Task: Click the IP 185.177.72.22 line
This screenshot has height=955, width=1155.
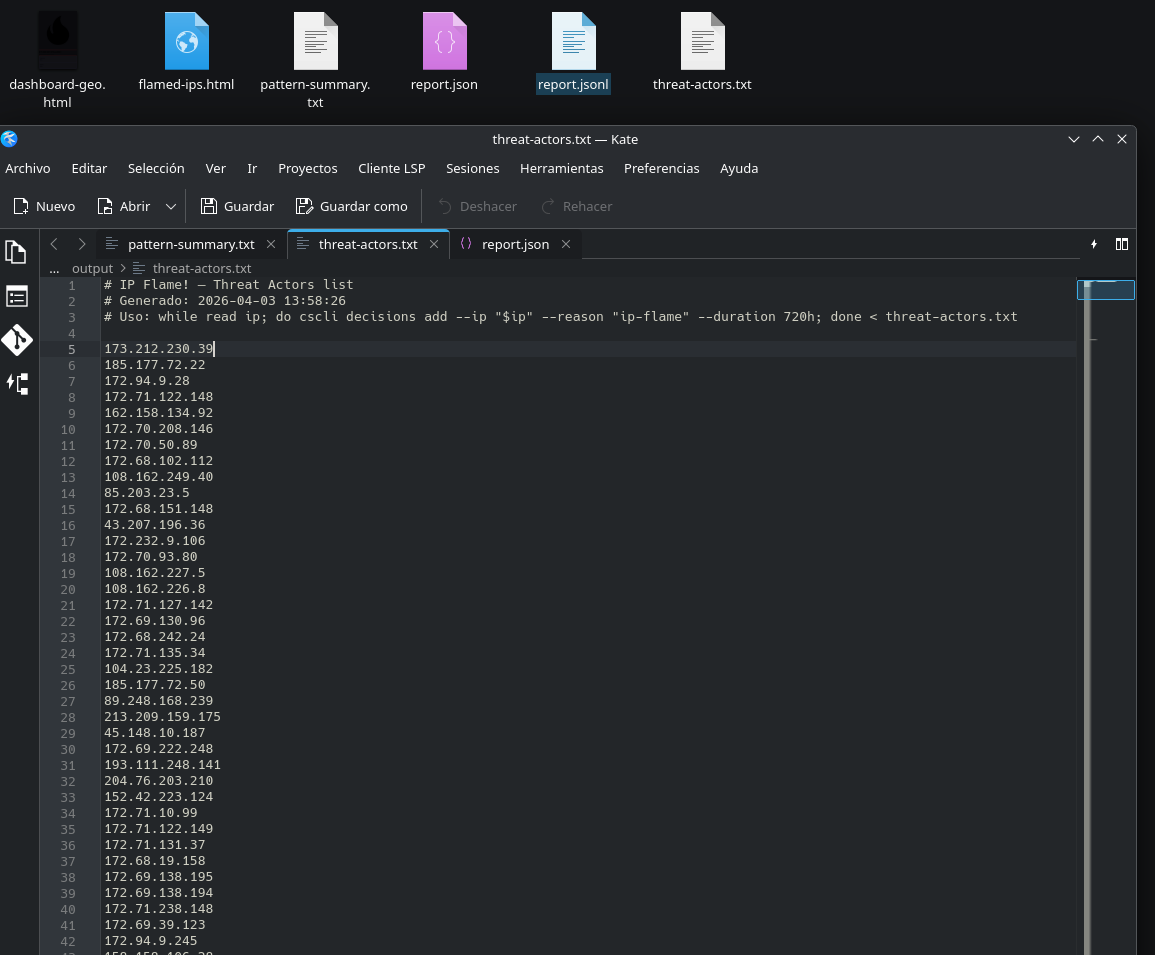Action: [155, 365]
